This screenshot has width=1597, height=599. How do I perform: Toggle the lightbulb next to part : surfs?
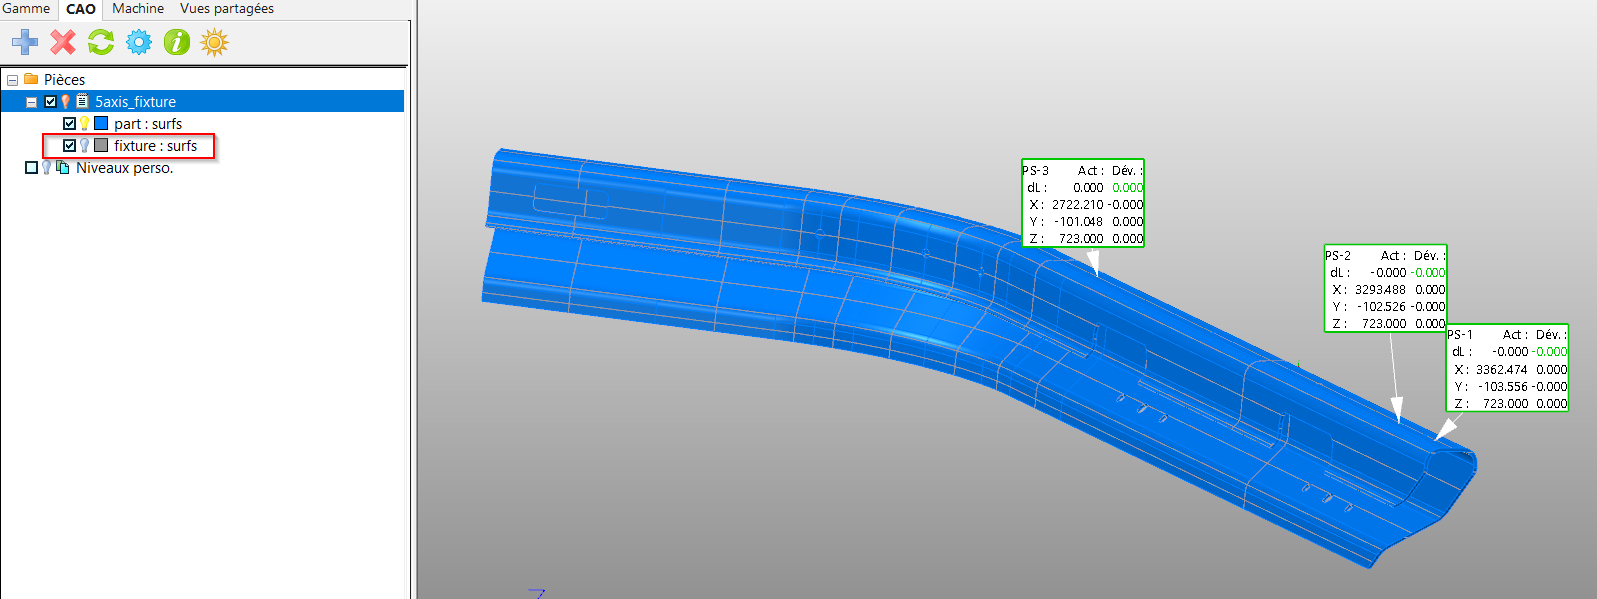coord(85,124)
